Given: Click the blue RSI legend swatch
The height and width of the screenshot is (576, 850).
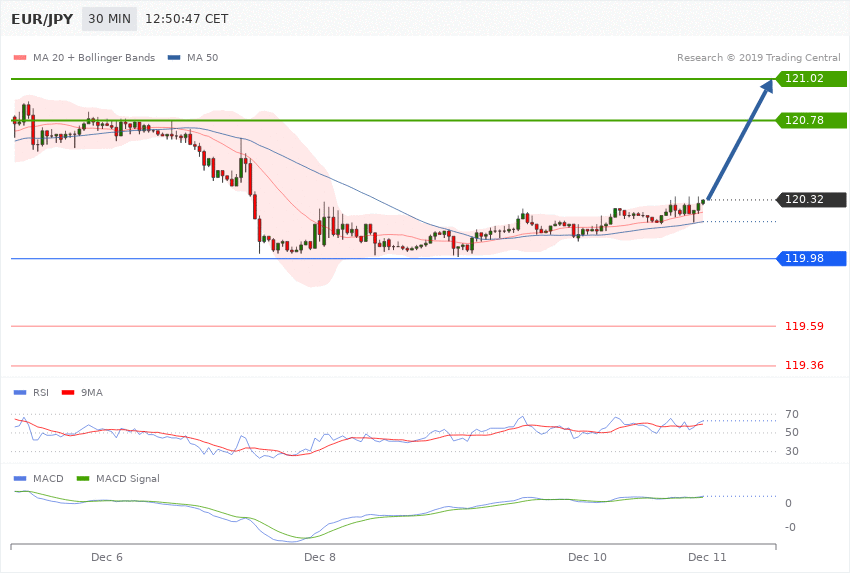Looking at the screenshot, I should pos(20,392).
